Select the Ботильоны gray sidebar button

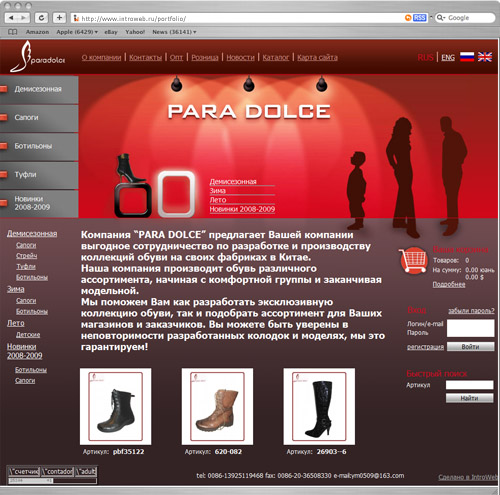[39, 146]
